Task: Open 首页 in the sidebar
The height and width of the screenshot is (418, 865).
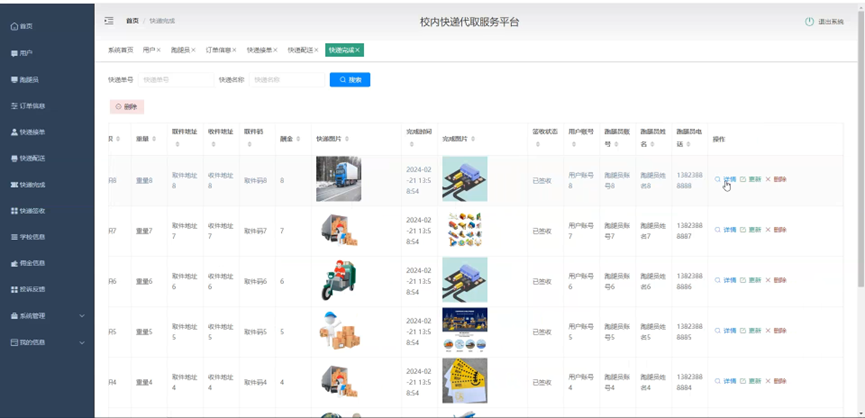Action: [x=22, y=26]
